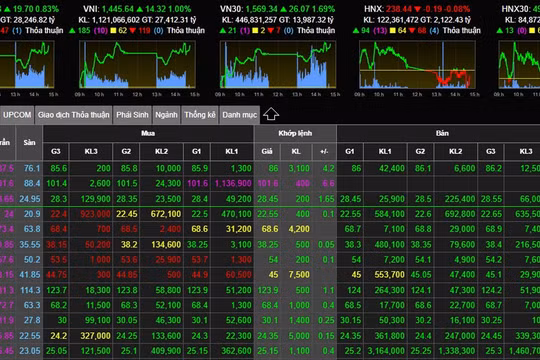
Task: Click Thỏa thuận under the VN30 index
Action: [316, 31]
